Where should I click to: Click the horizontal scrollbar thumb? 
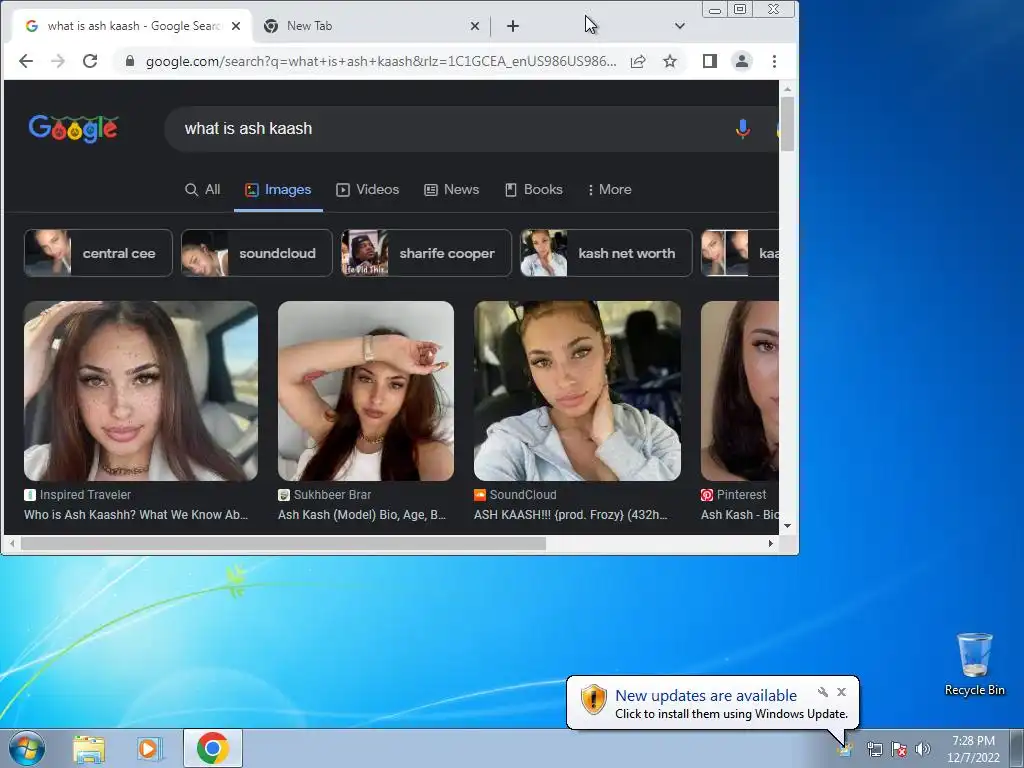(x=283, y=543)
